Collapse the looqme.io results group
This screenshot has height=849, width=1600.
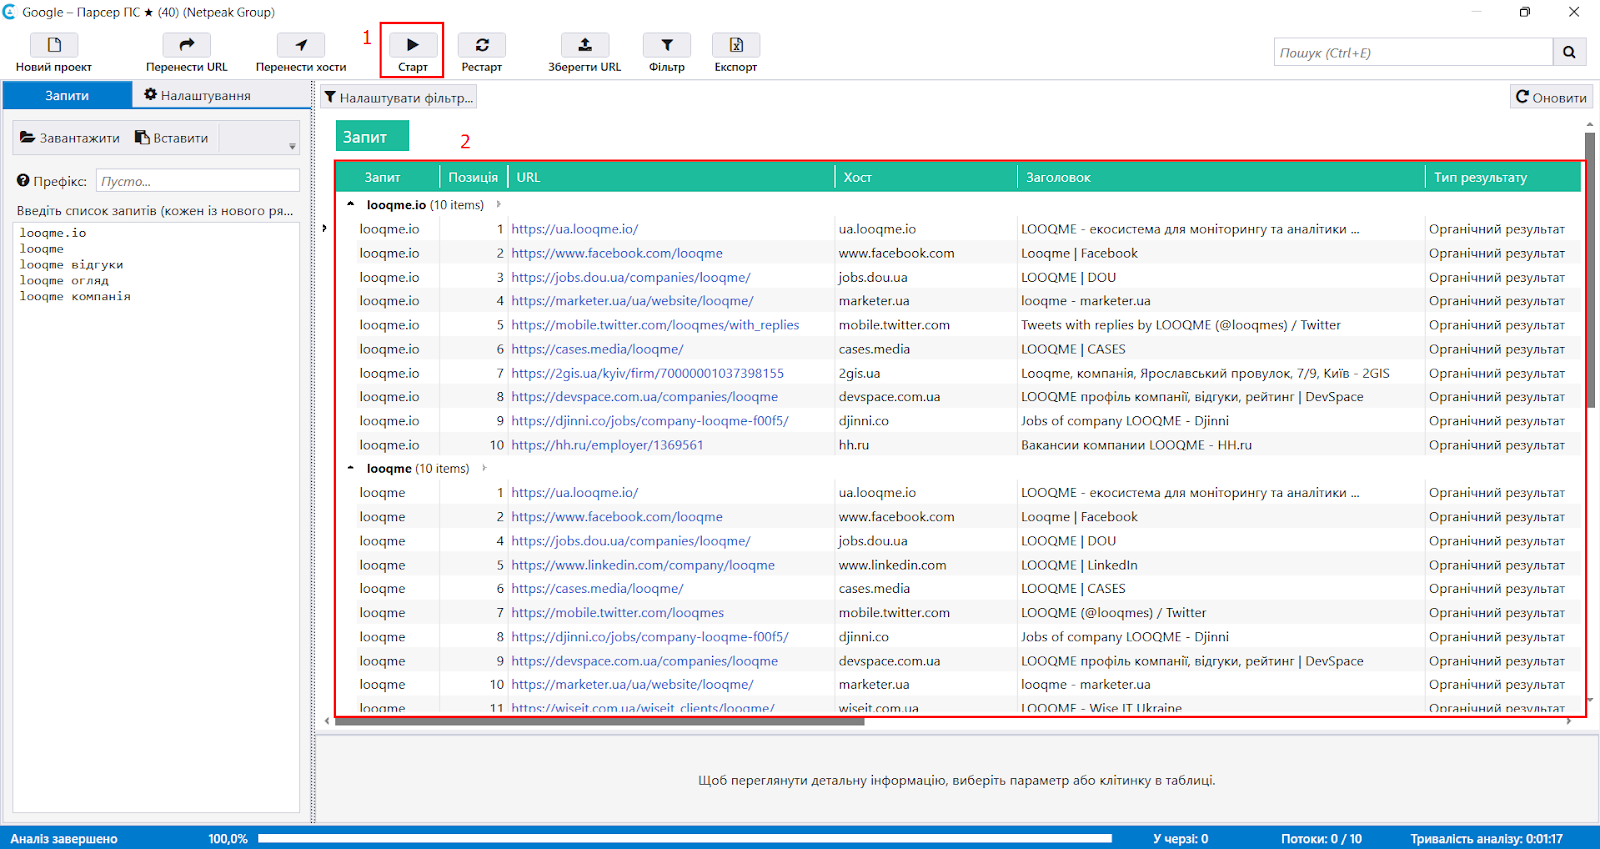coord(350,204)
